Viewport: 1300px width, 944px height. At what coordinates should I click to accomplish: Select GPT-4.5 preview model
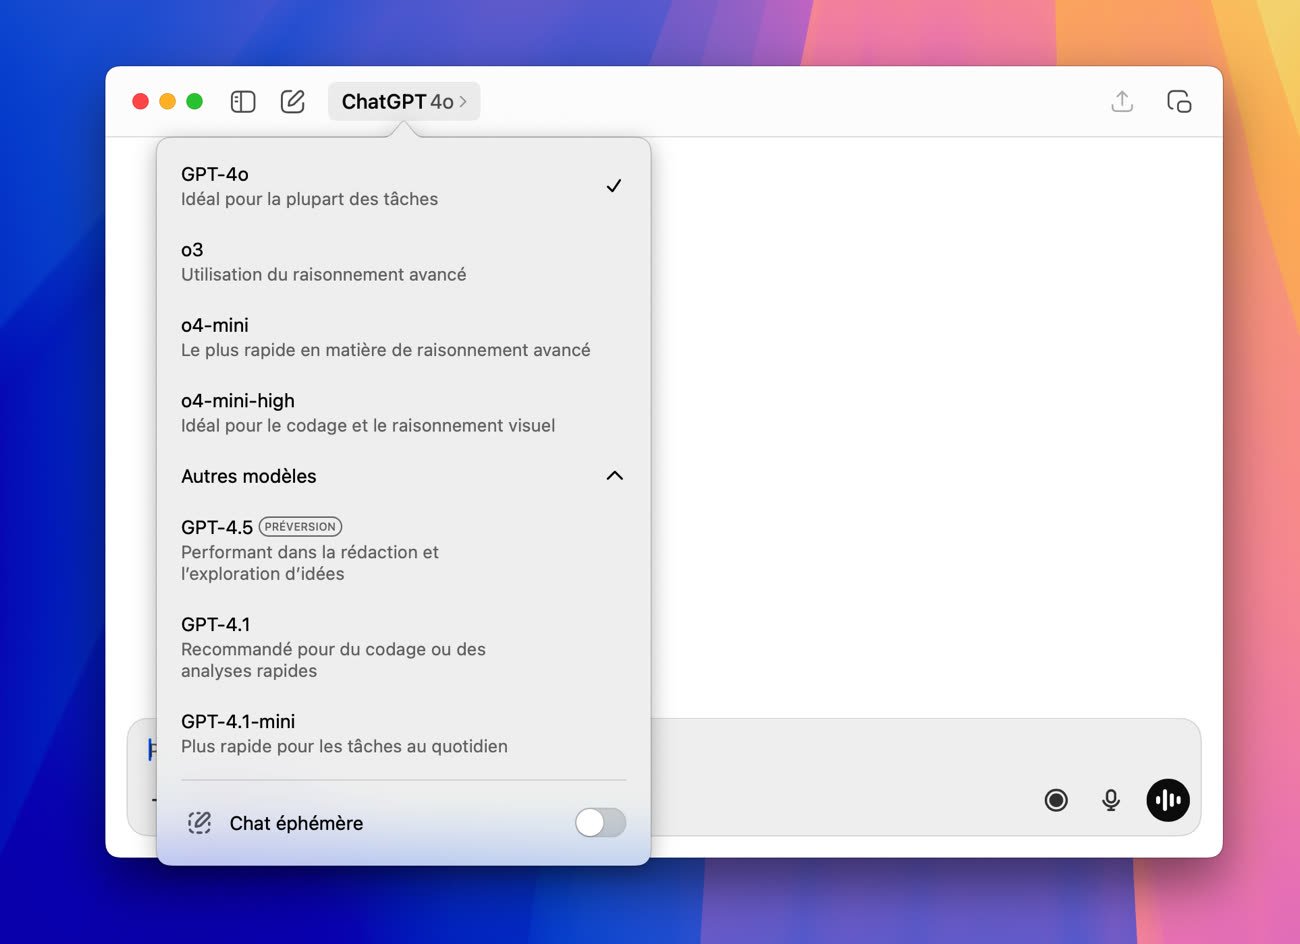403,550
